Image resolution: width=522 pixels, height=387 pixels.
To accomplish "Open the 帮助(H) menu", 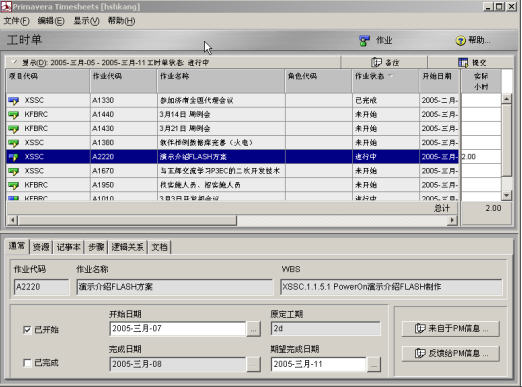I will tap(121, 21).
